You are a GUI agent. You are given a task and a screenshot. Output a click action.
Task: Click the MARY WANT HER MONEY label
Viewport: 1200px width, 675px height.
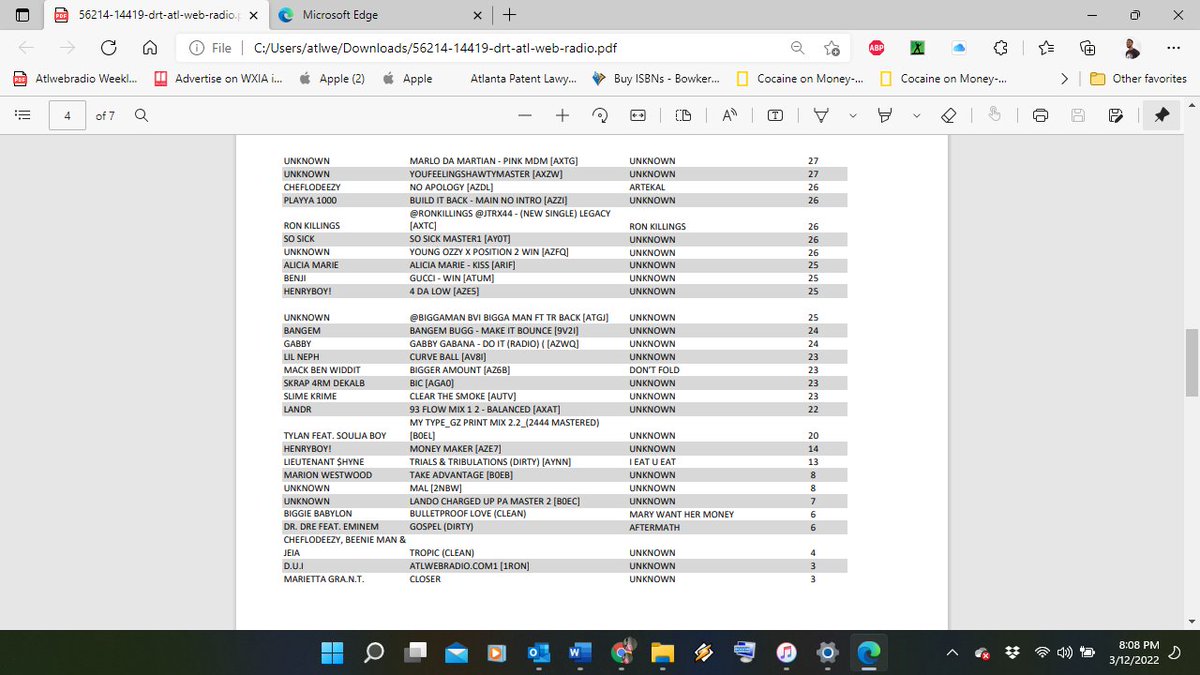click(x=681, y=514)
